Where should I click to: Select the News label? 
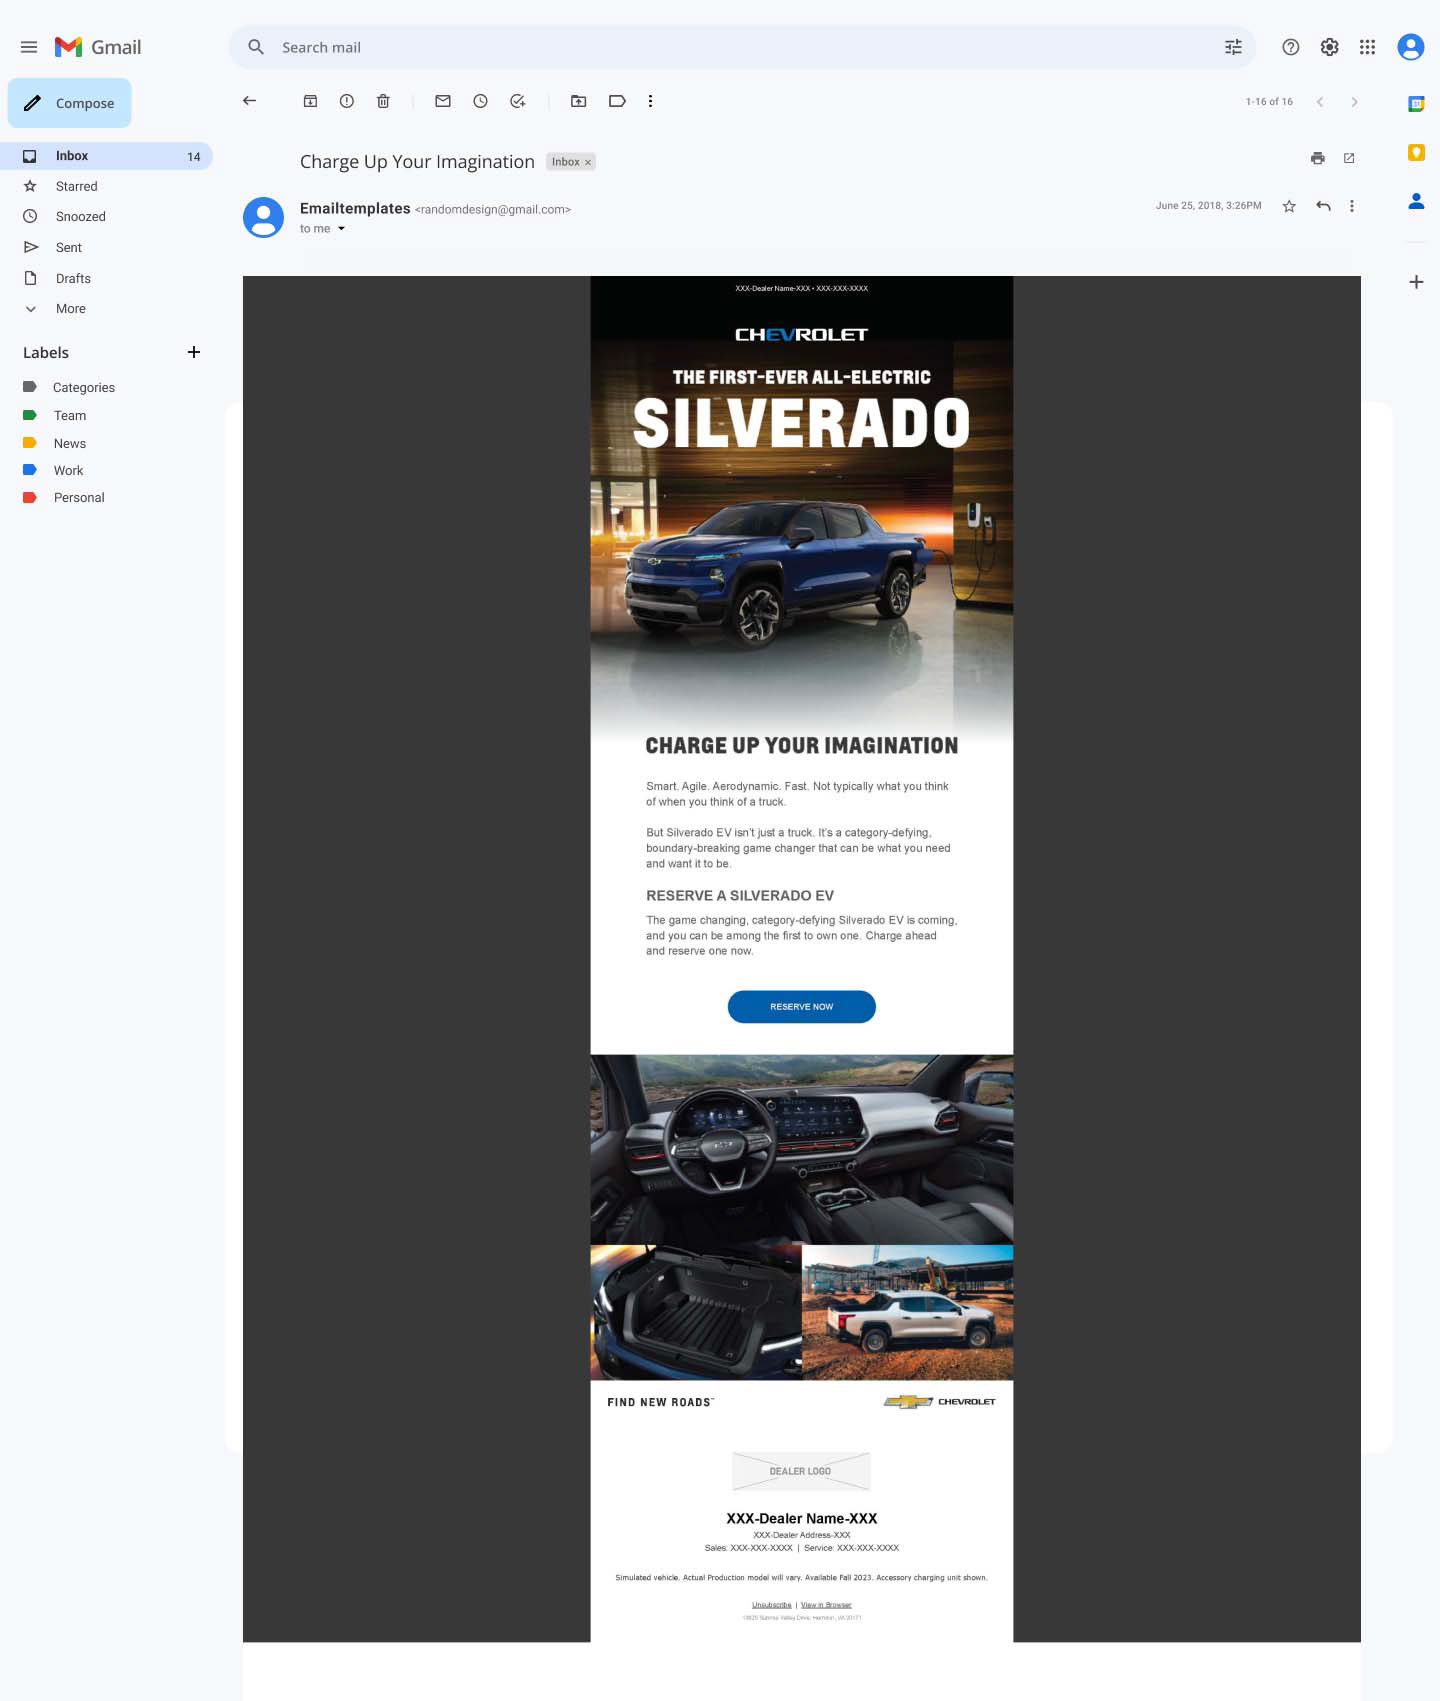(x=70, y=443)
